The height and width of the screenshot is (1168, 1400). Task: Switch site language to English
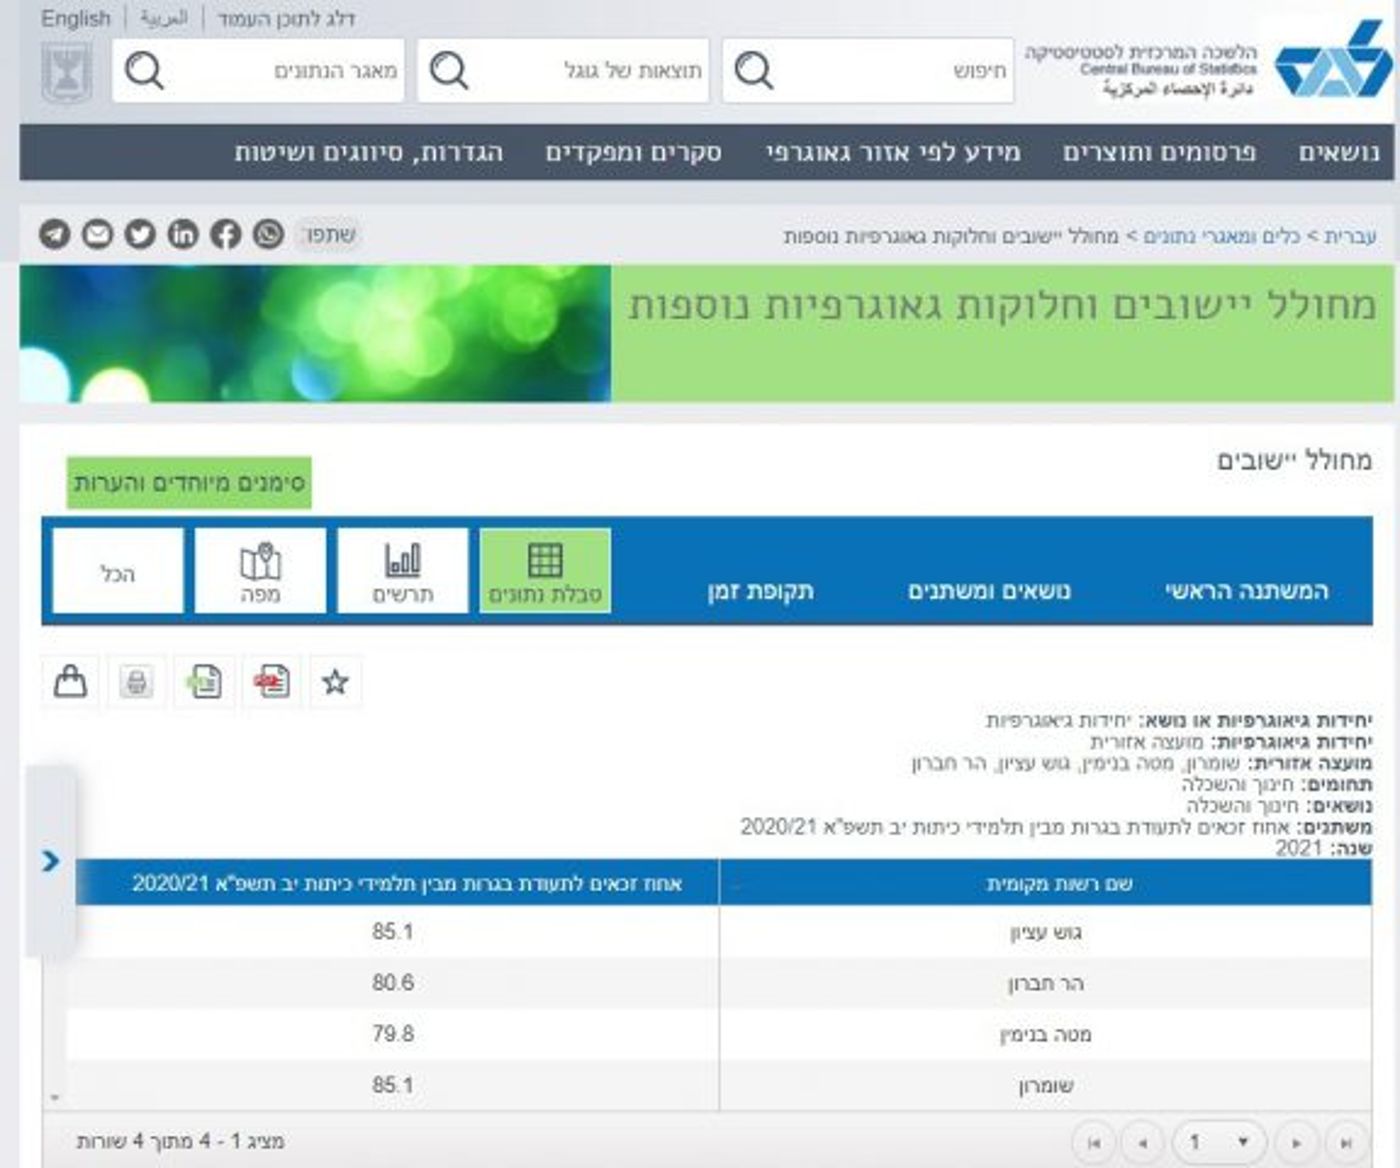76,18
